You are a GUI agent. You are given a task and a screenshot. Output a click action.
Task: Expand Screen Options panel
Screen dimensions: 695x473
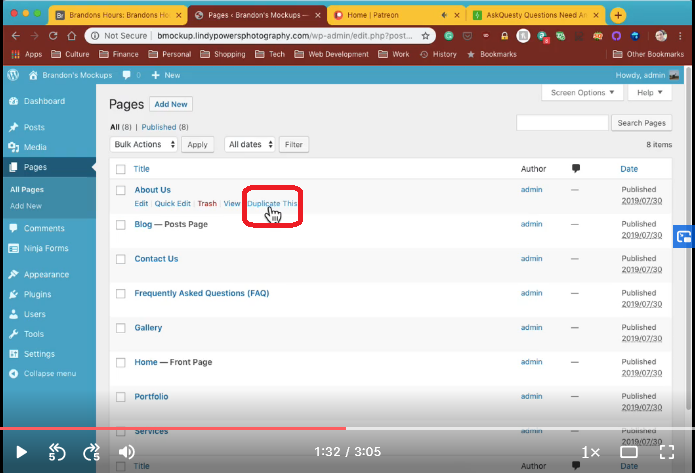click(582, 93)
